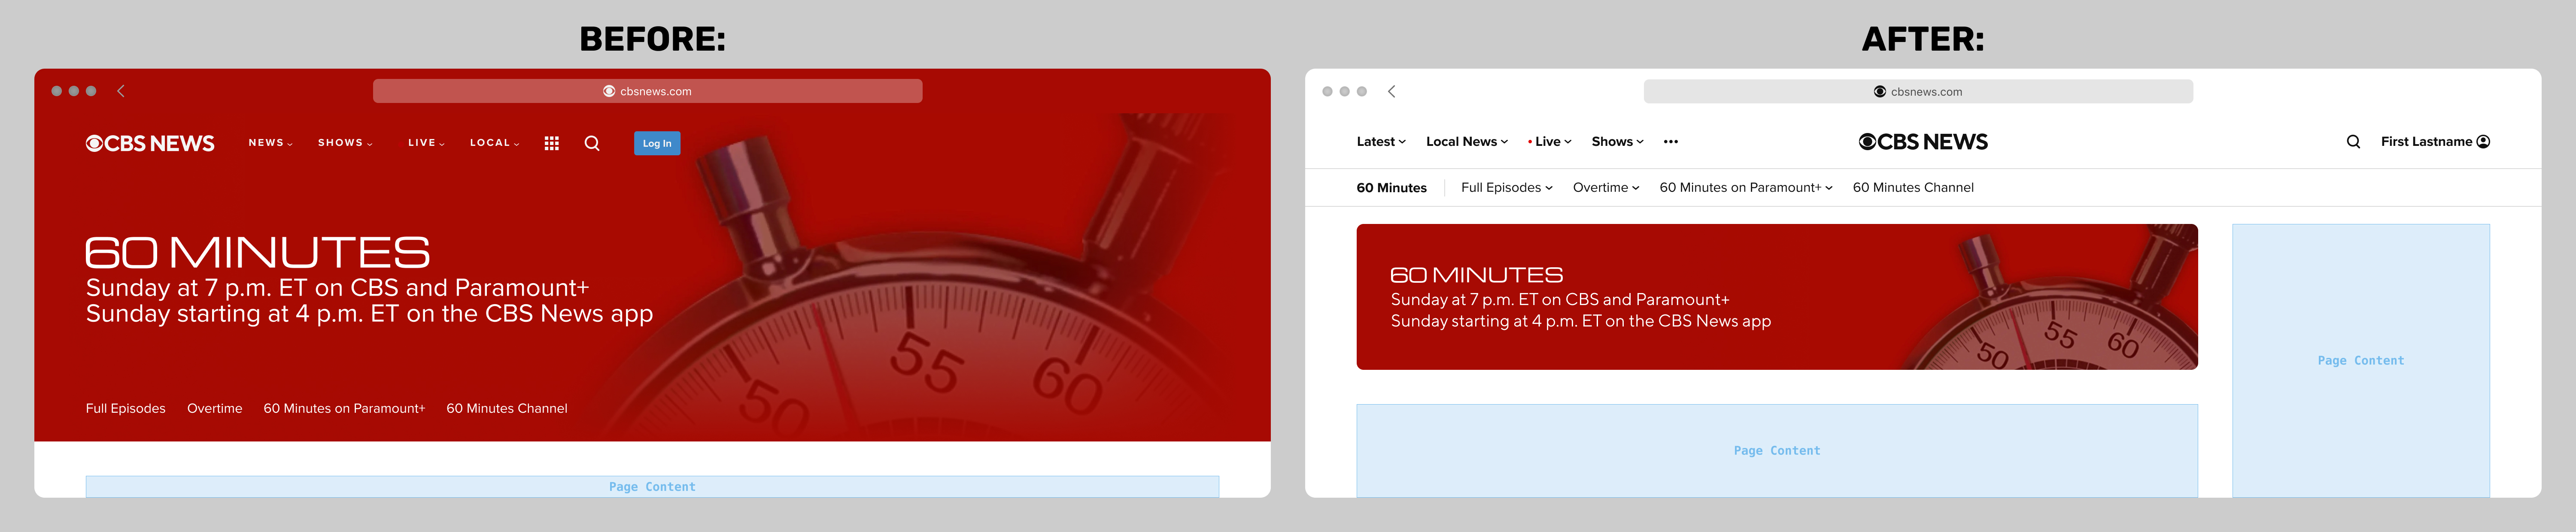The image size is (2576, 532).
Task: Click the search magnifier in the old header
Action: [592, 143]
